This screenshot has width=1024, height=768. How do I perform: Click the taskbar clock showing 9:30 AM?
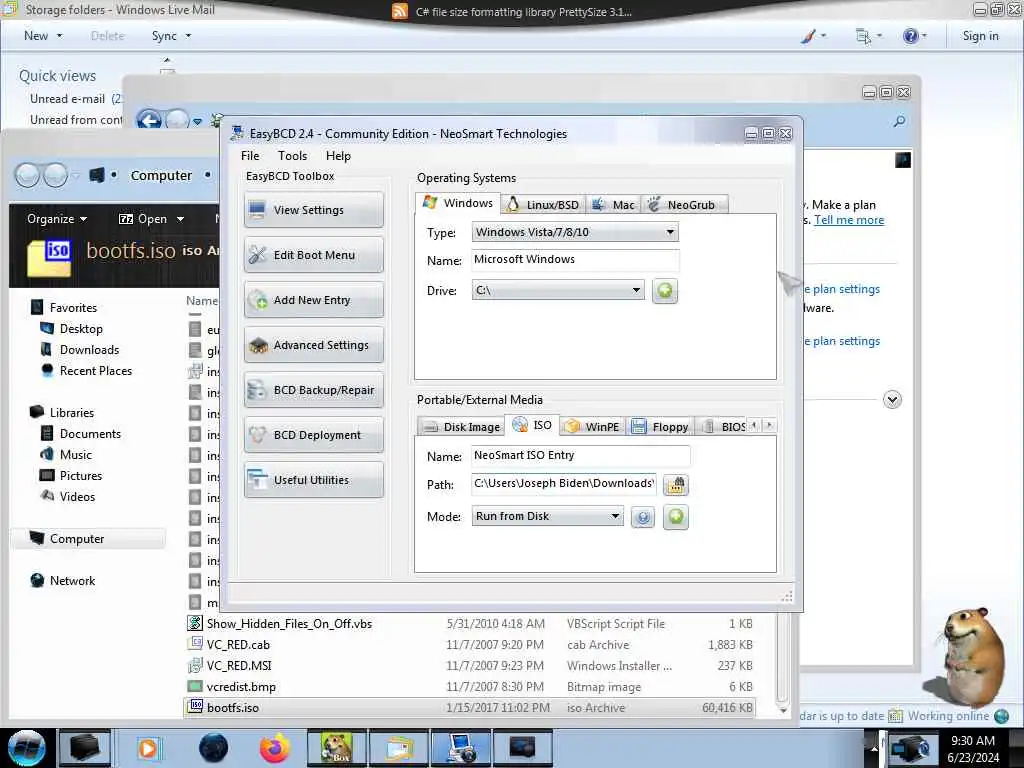(972, 741)
